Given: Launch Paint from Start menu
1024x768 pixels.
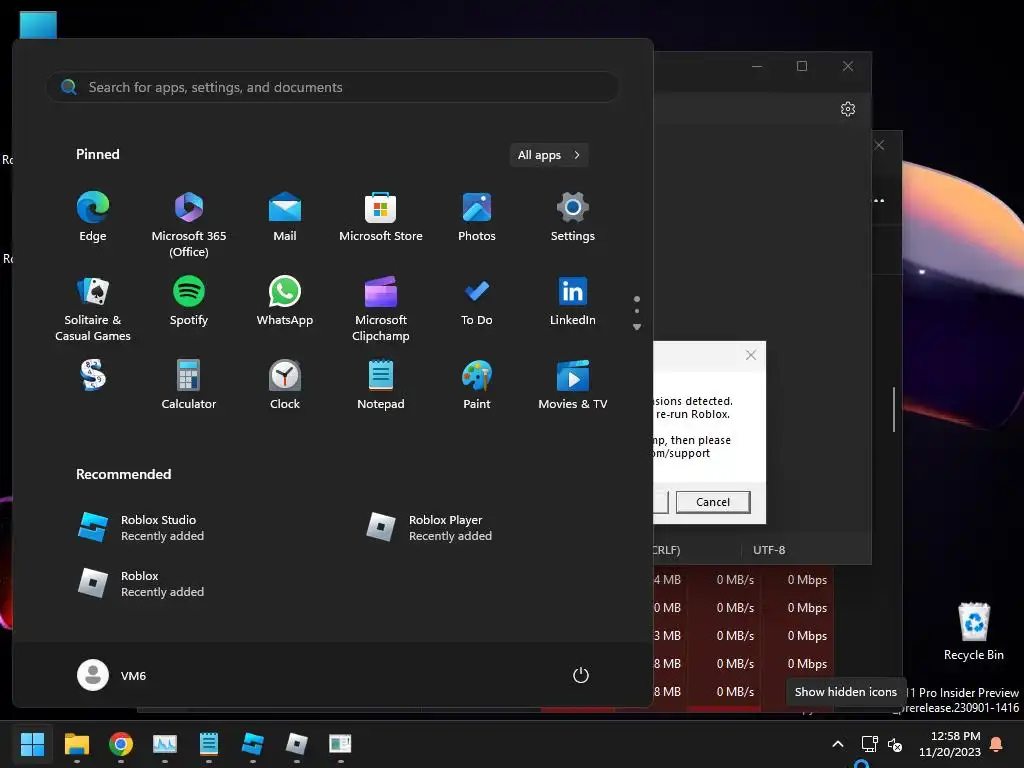Looking at the screenshot, I should (x=477, y=385).
